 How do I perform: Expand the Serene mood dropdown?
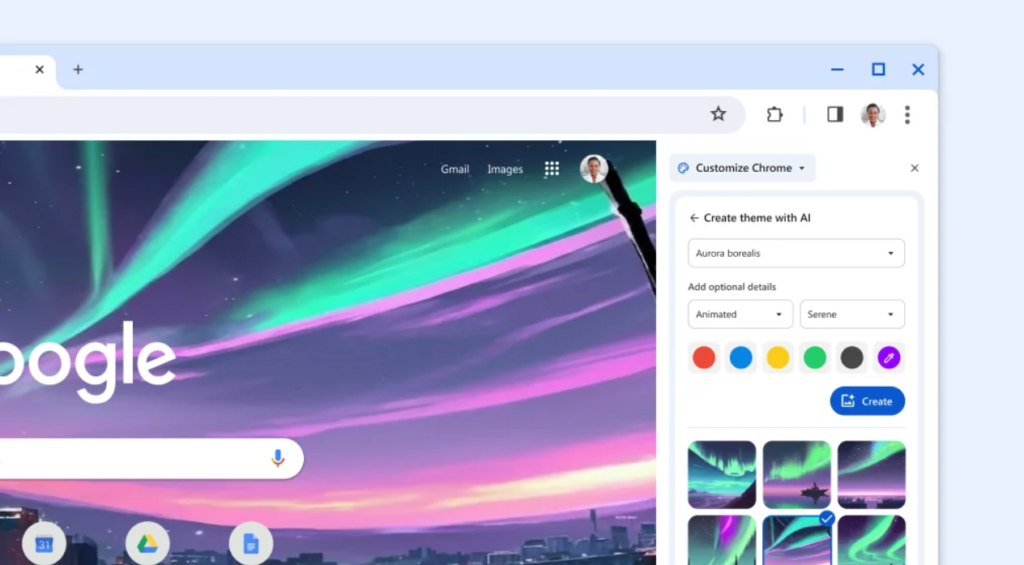click(852, 314)
